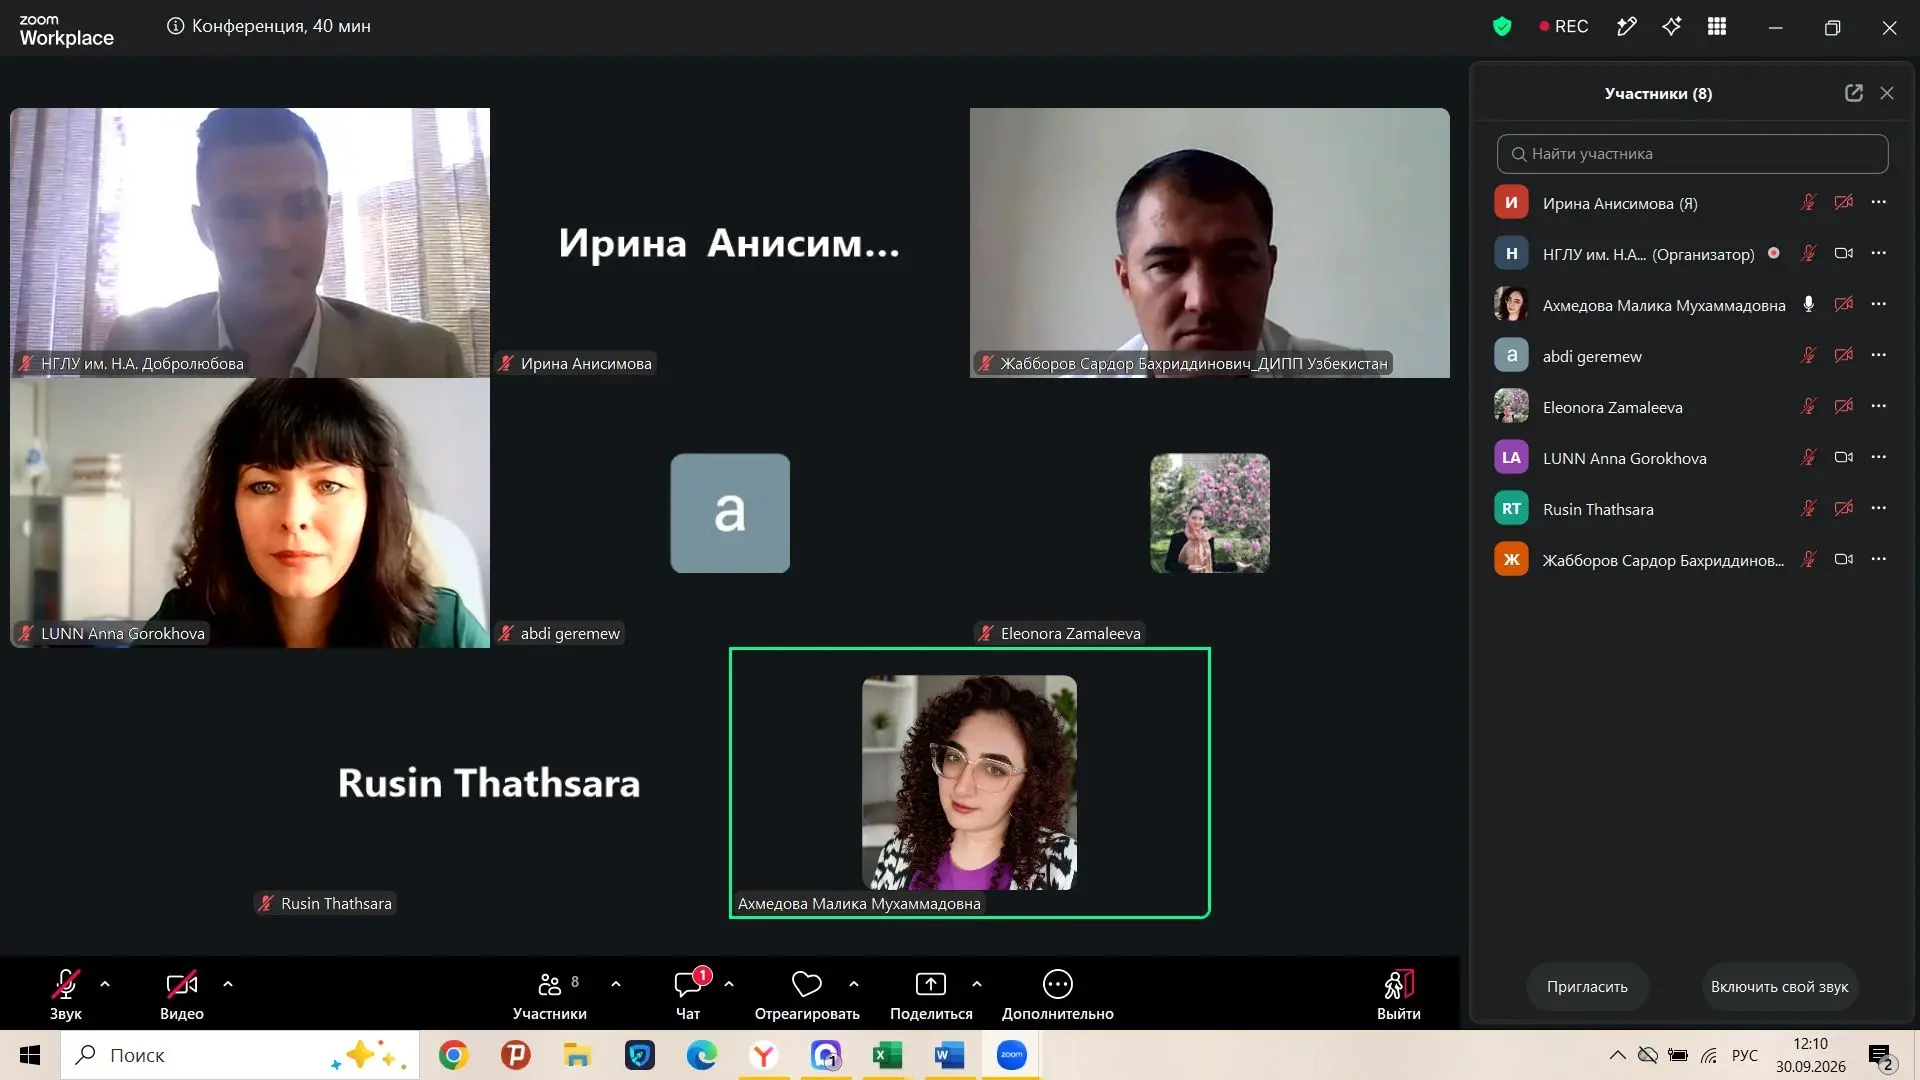Open meeting info Конференция, 40 мин
Image resolution: width=1920 pixels, height=1080 pixels.
[269, 26]
